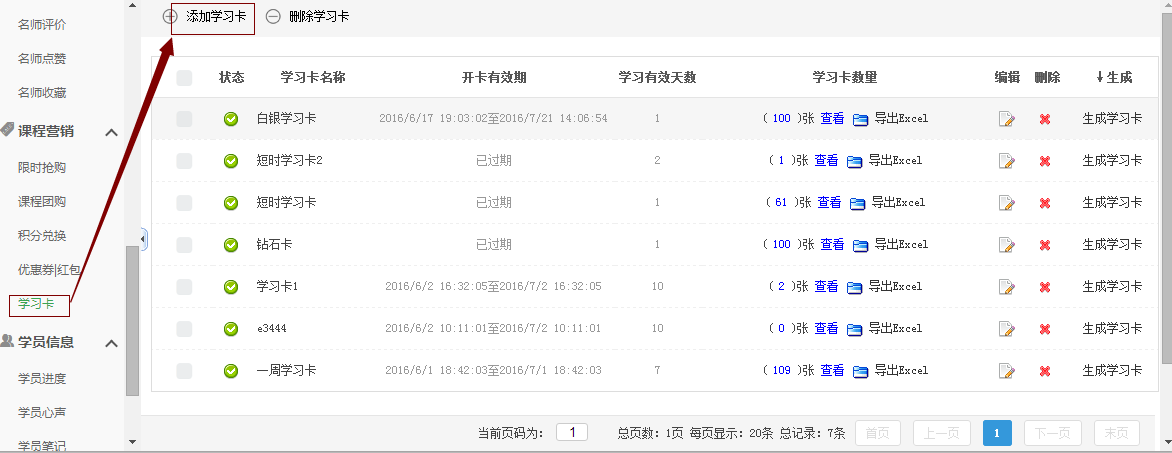
Task: Collapse the 课程营销 sidebar section
Action: coord(112,132)
